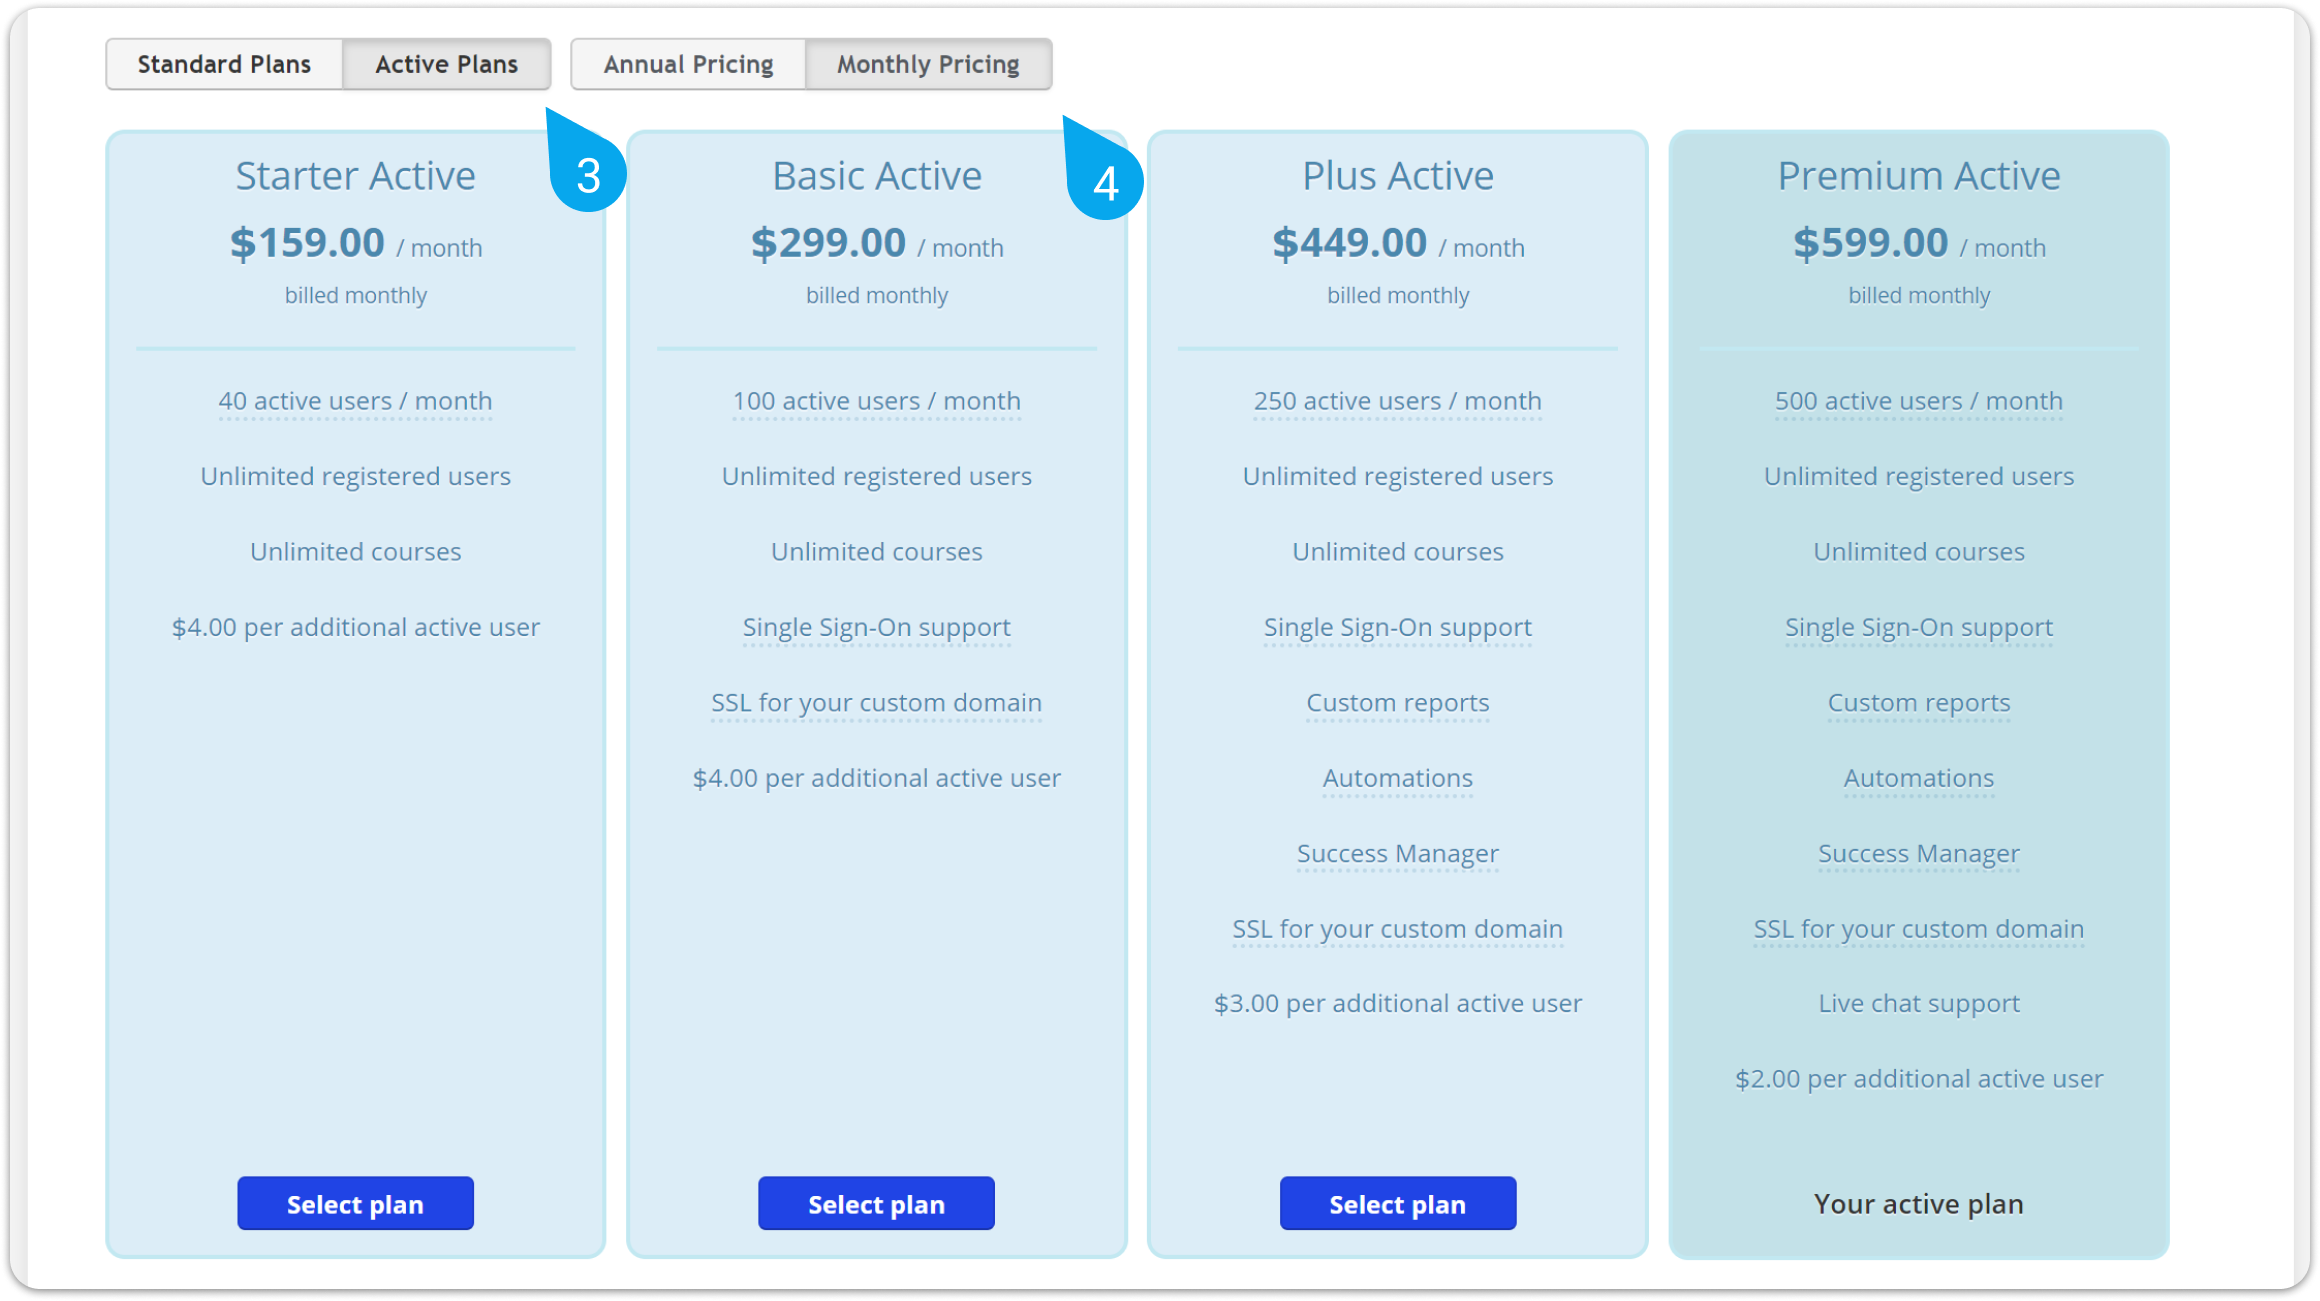Click Custom reports in Plus Active
This screenshot has height=1301, width=2320.
[x=1397, y=703]
